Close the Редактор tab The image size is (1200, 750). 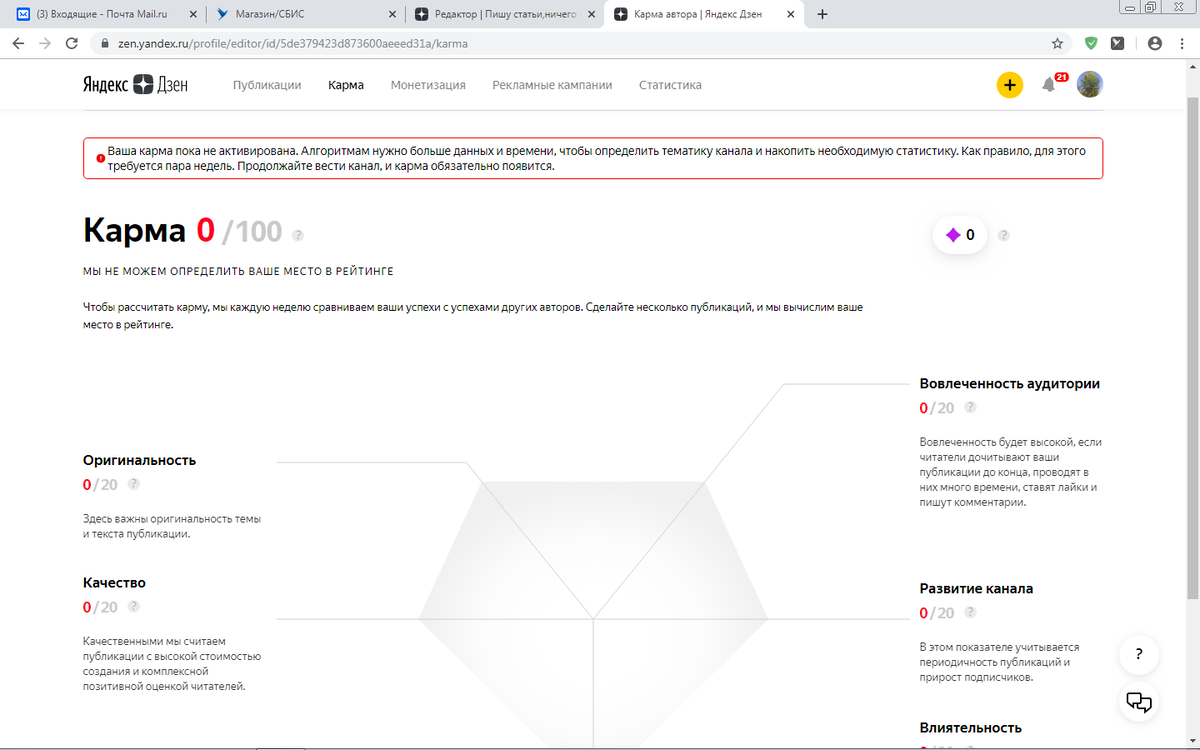591,15
